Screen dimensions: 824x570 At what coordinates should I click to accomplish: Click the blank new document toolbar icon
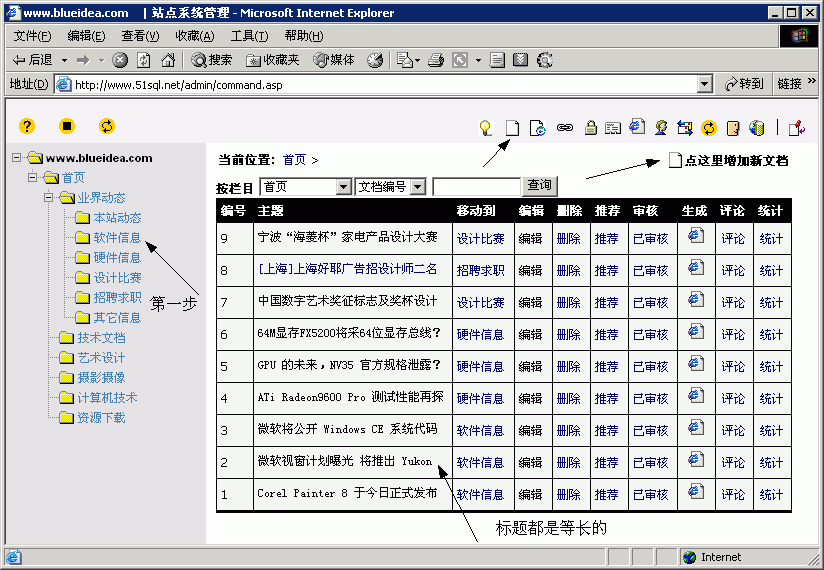[512, 128]
